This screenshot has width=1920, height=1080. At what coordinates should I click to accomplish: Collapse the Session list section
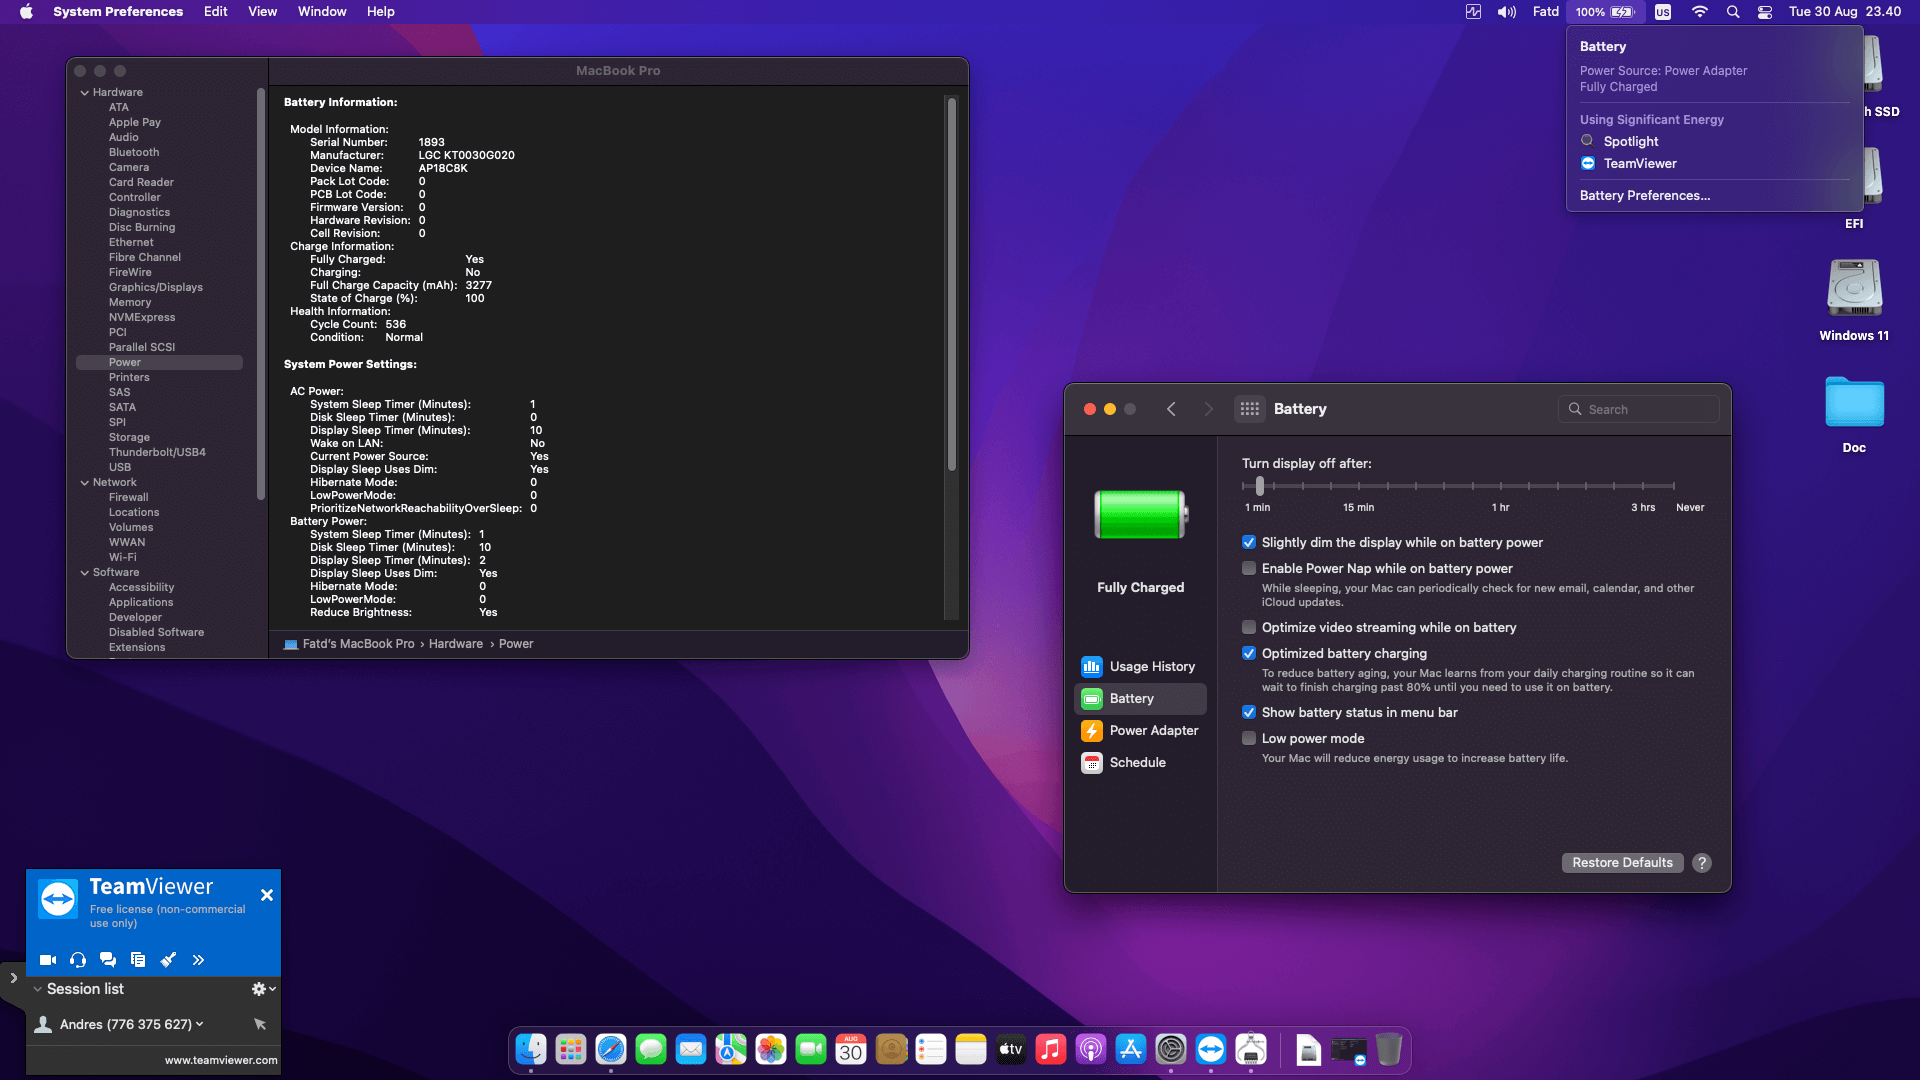tap(38, 989)
